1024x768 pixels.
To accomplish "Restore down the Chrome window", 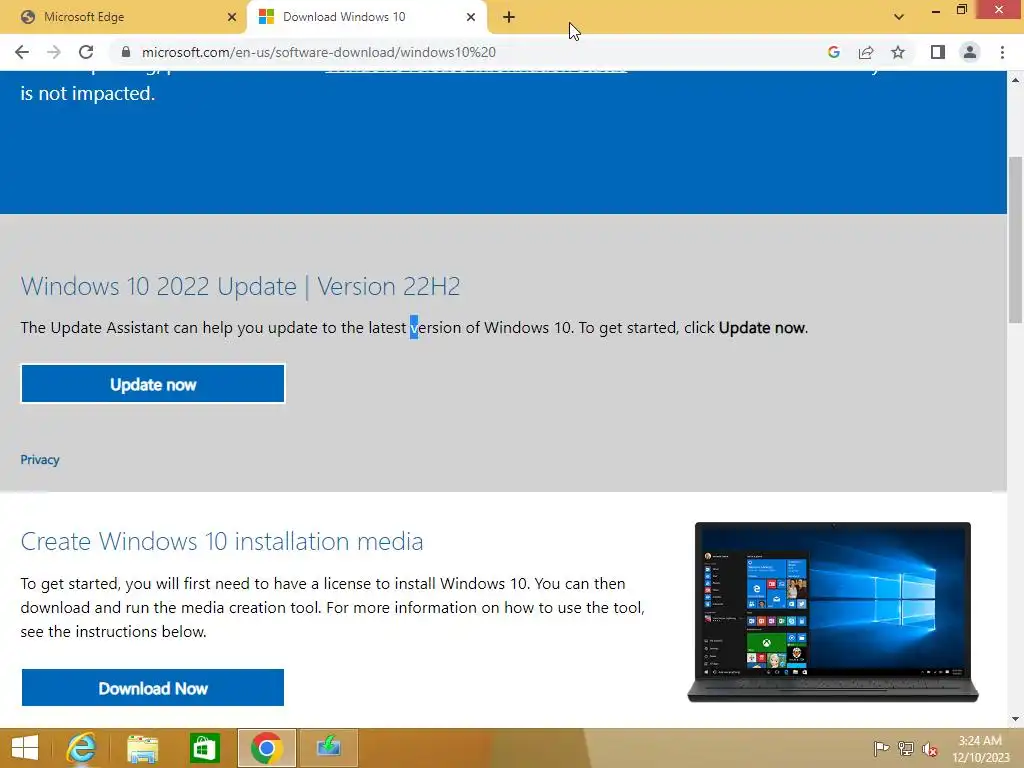I will click(x=961, y=9).
